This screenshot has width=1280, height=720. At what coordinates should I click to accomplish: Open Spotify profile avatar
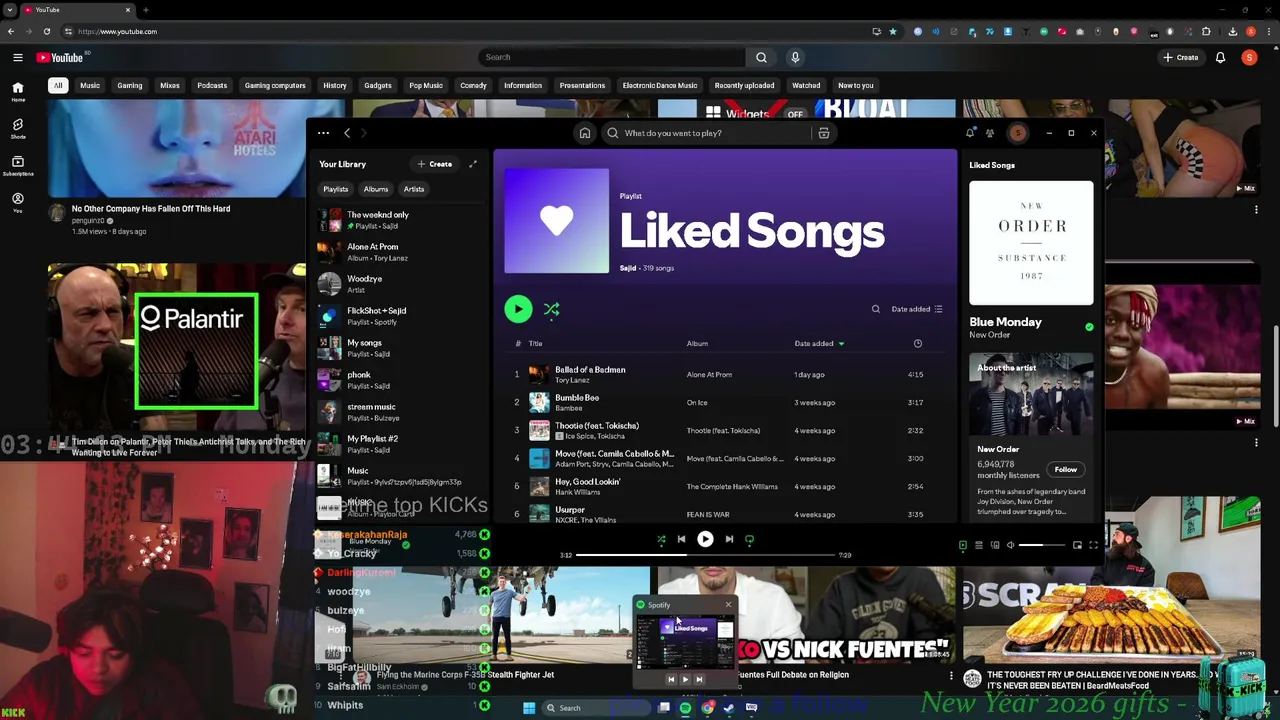(x=1017, y=133)
